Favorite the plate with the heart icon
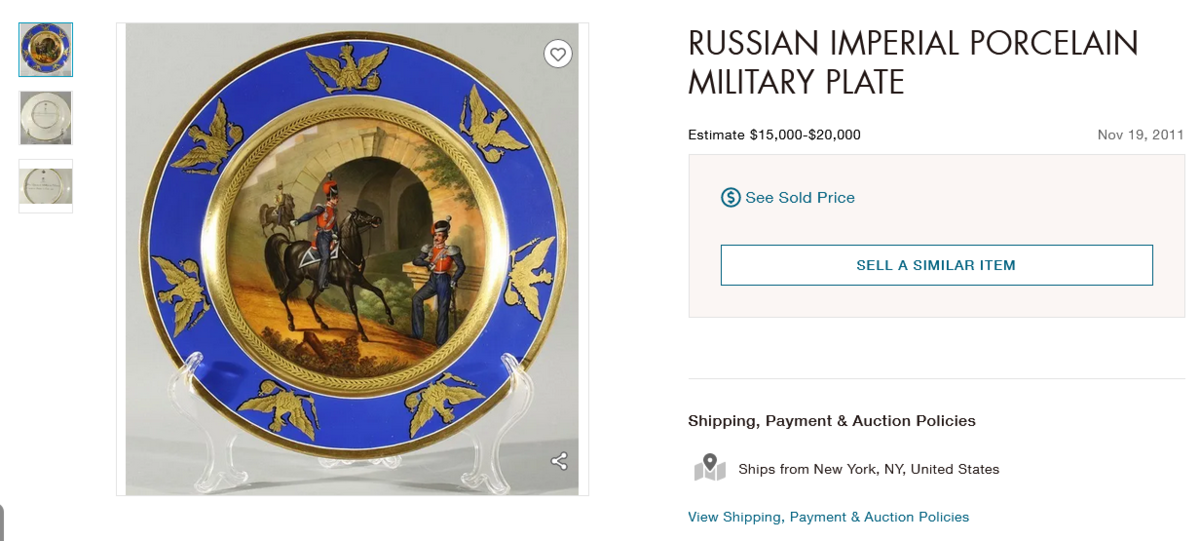Viewport: 1200px width, 541px height. tap(558, 54)
